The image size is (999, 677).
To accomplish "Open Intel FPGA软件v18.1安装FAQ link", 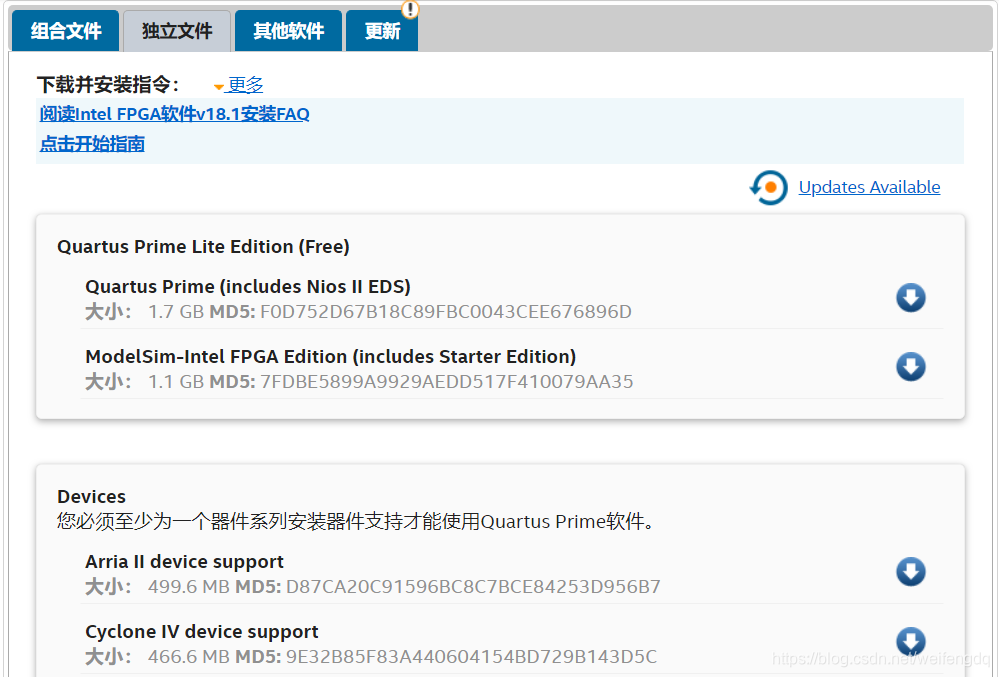I will tap(175, 114).
